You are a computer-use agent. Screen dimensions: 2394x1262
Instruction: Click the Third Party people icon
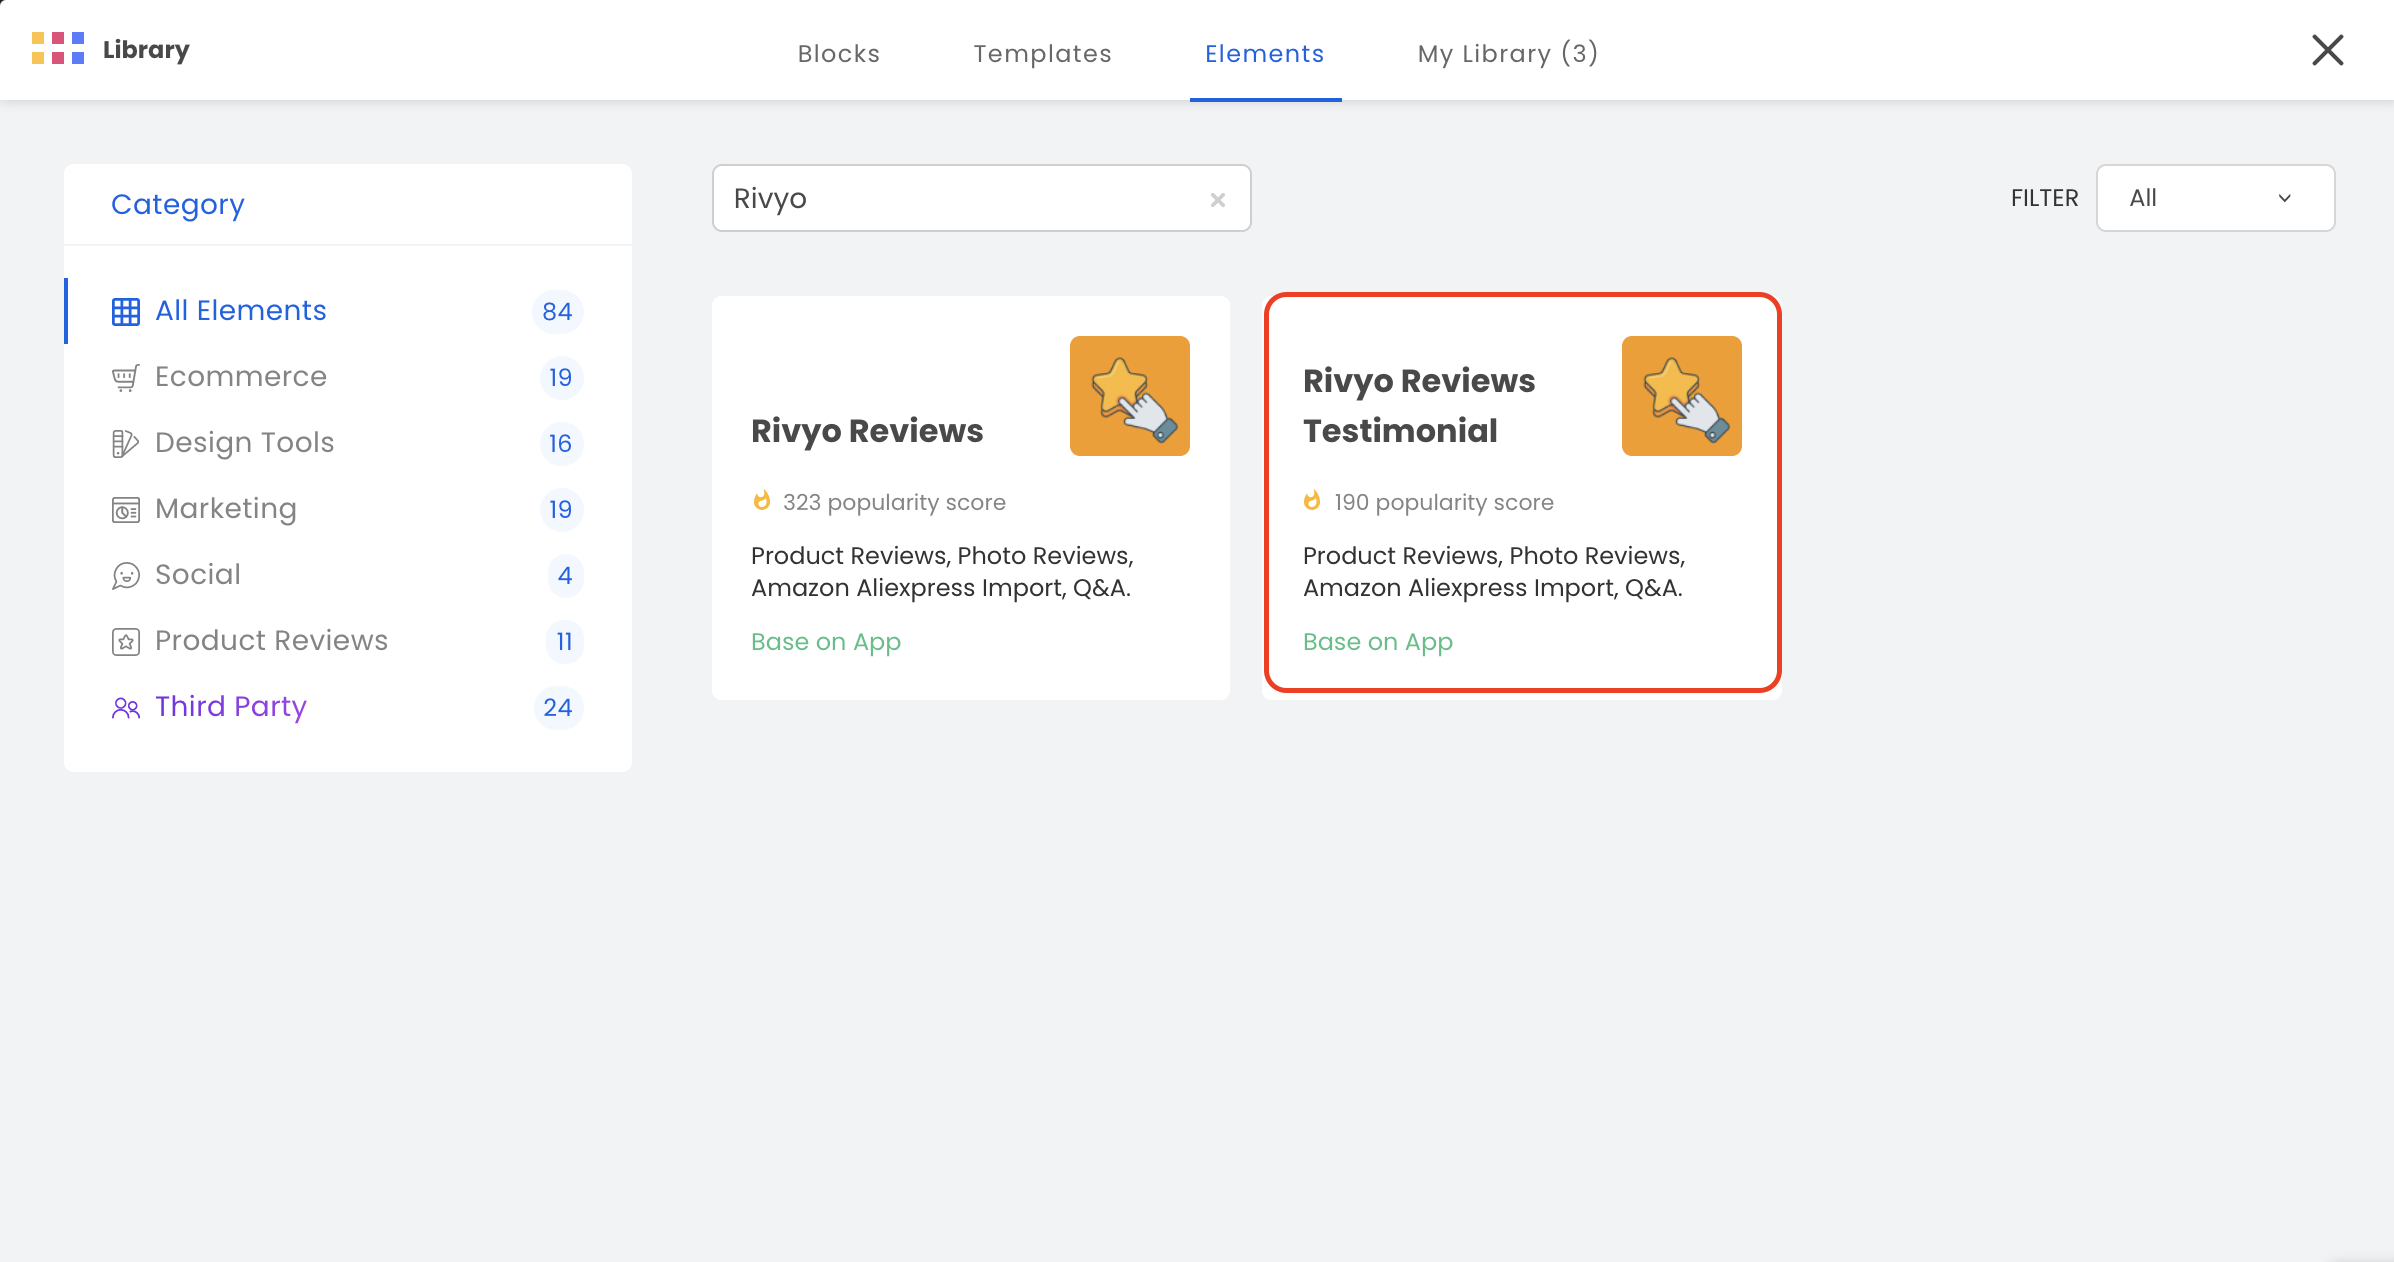(126, 707)
